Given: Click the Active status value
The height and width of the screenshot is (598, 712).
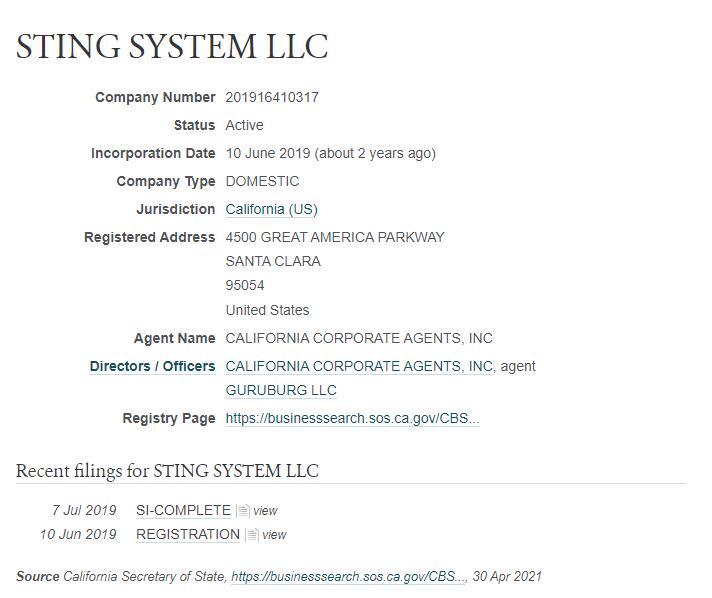Looking at the screenshot, I should point(244,125).
